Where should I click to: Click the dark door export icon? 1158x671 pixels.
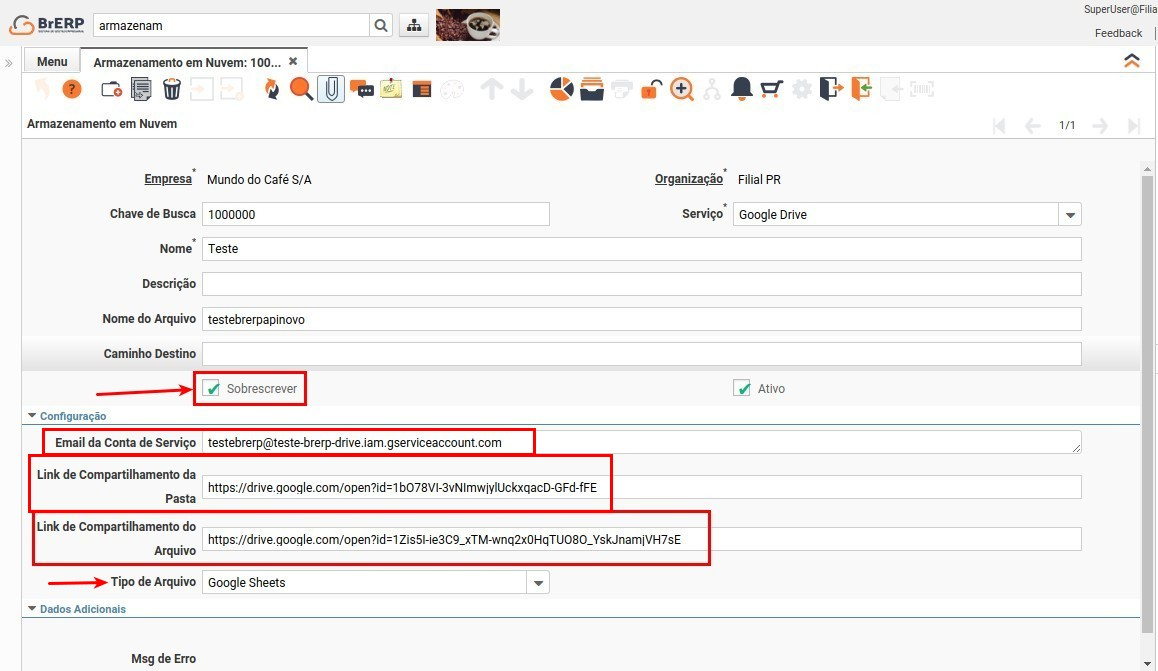tap(831, 89)
